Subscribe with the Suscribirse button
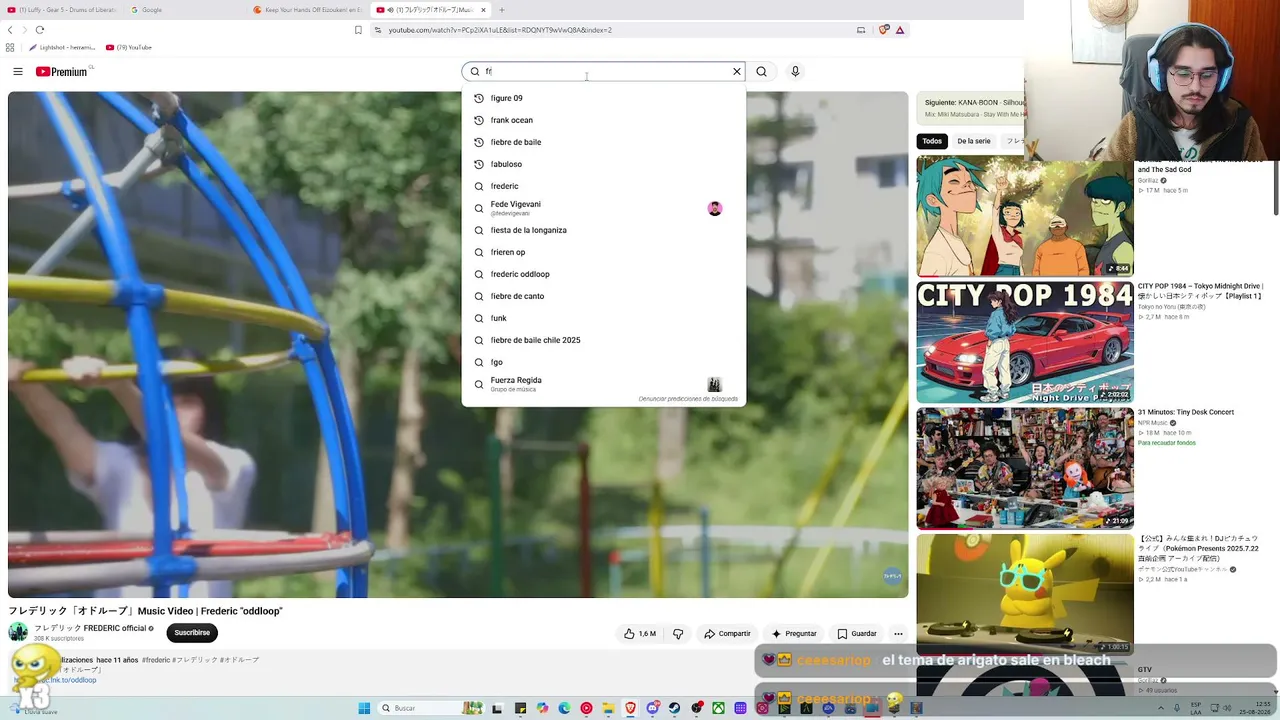 click(192, 633)
